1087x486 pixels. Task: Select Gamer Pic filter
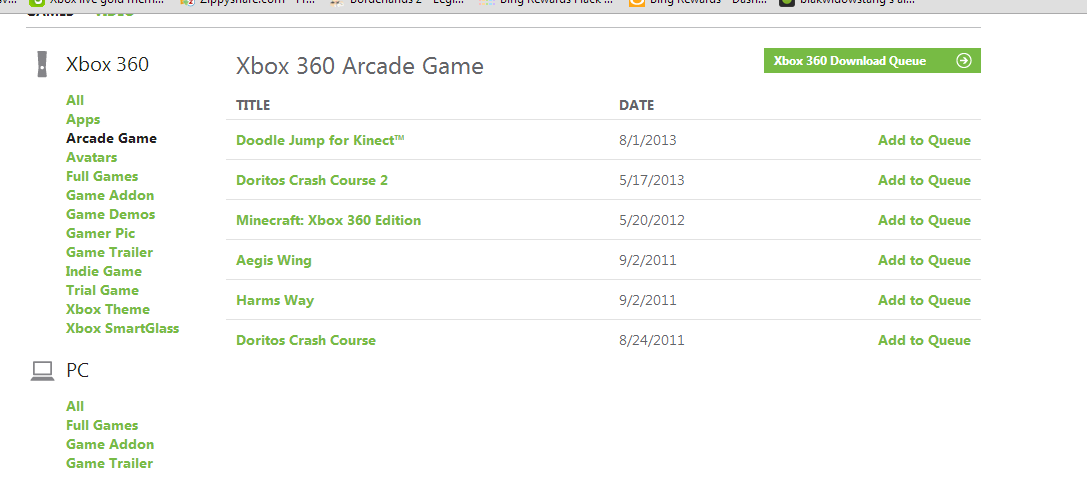tap(100, 233)
